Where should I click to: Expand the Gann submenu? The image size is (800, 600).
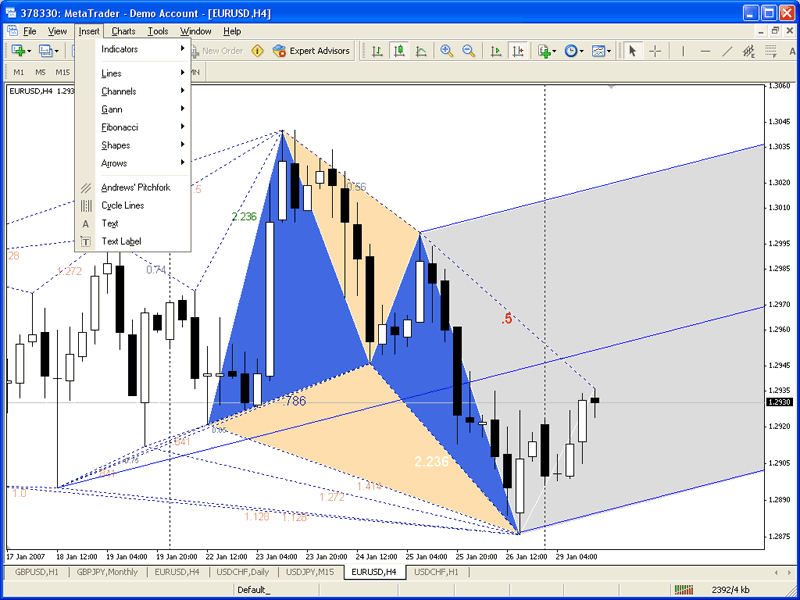pos(133,109)
